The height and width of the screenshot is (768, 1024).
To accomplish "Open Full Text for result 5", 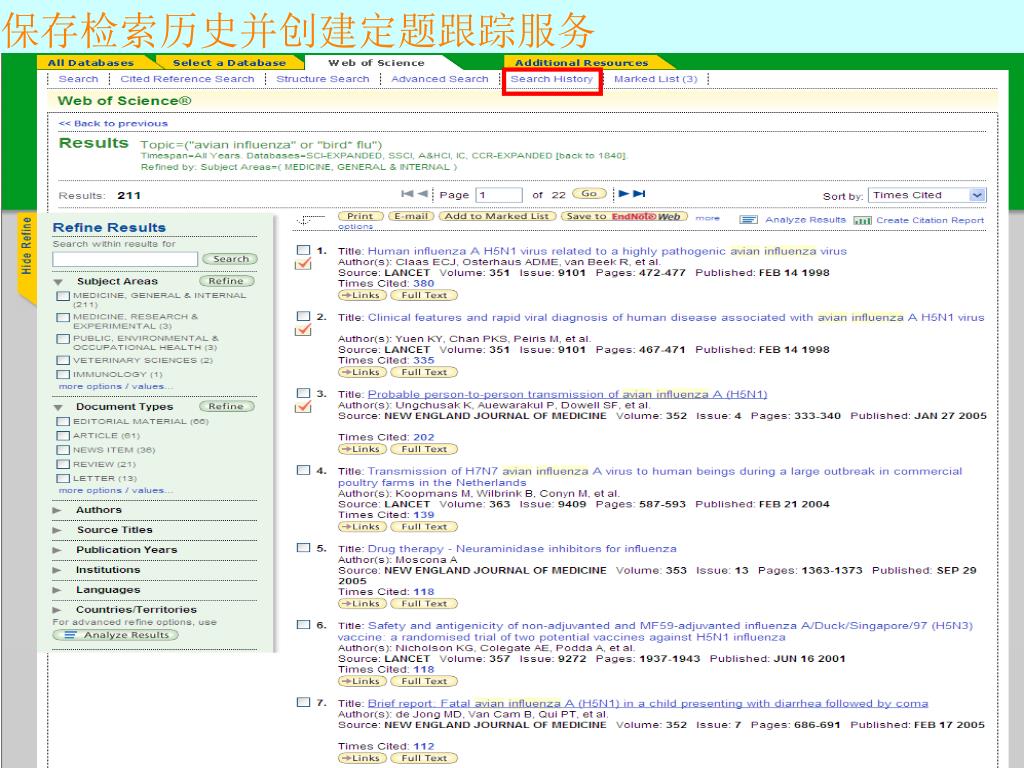I will [x=423, y=604].
